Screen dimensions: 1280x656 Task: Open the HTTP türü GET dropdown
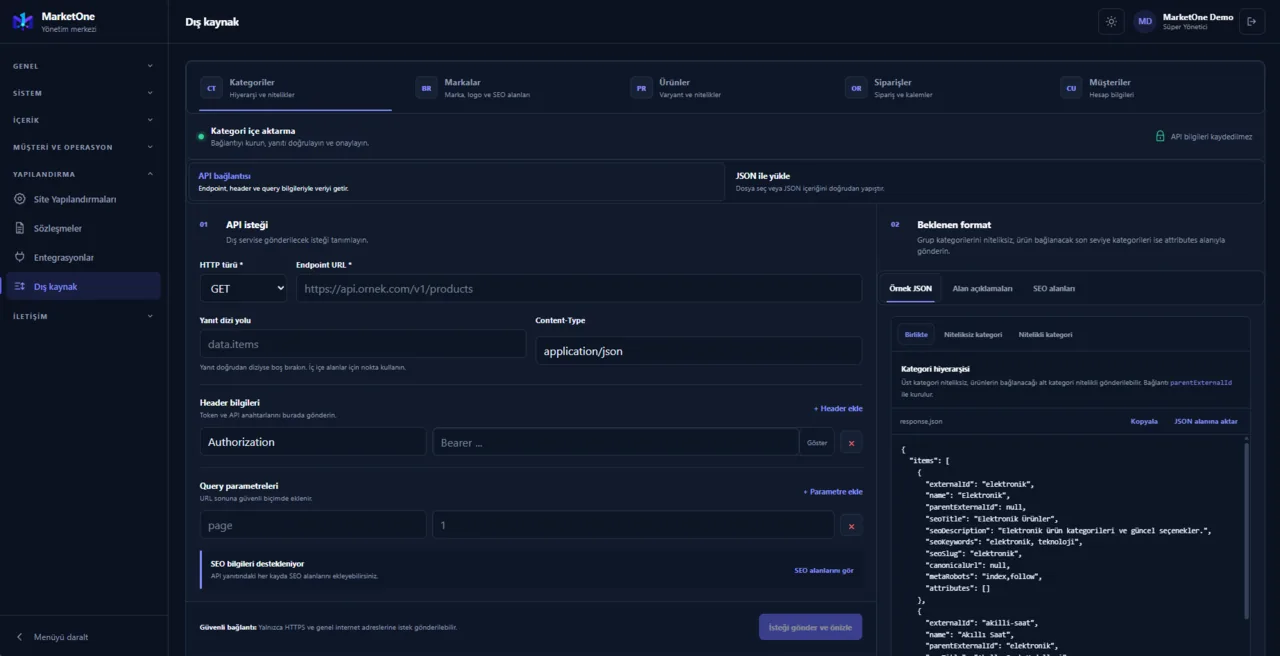[x=243, y=289]
